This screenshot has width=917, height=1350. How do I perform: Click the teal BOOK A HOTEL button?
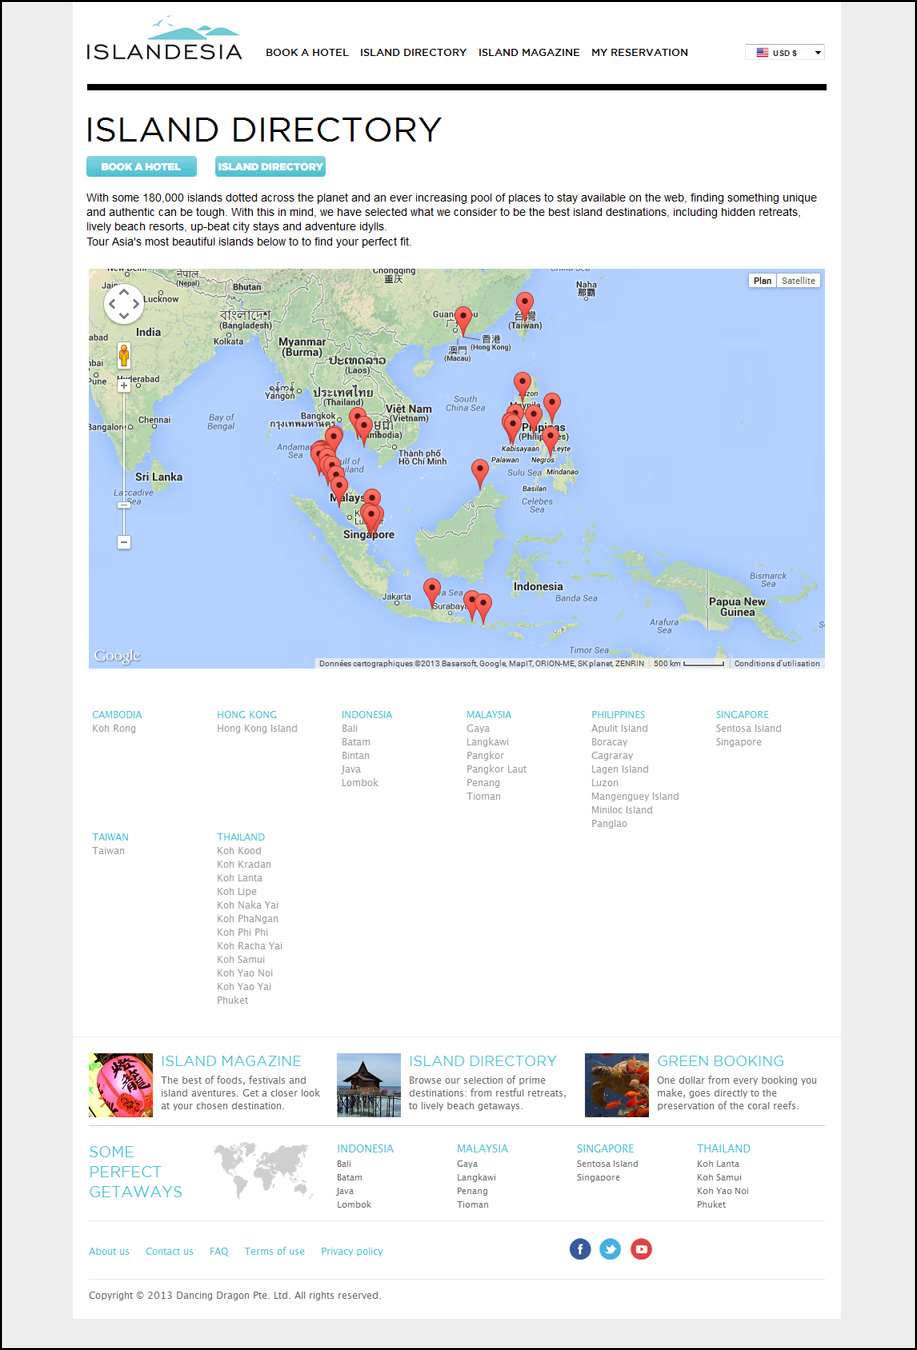[141, 167]
